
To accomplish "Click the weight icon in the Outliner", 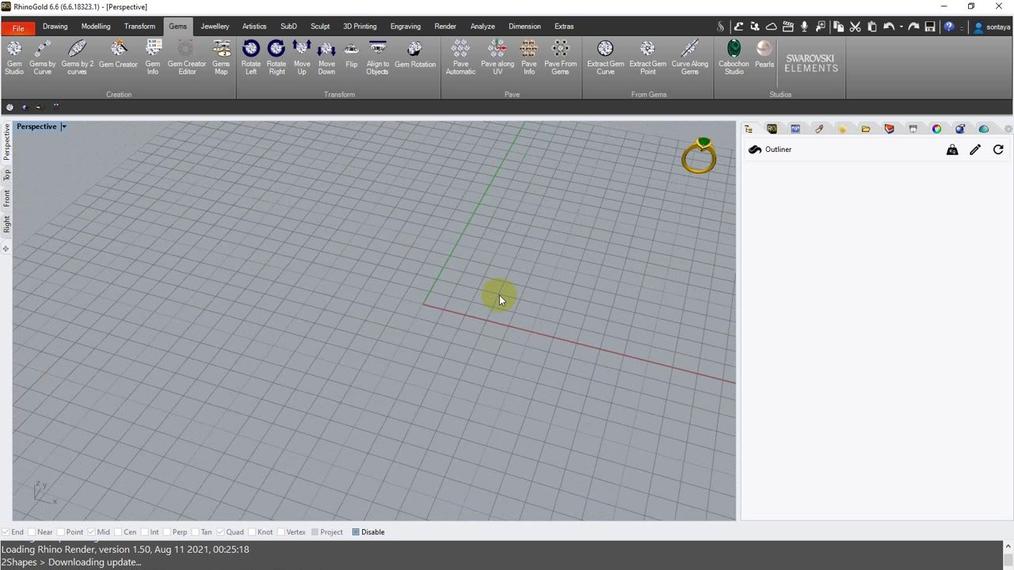I will (952, 149).
